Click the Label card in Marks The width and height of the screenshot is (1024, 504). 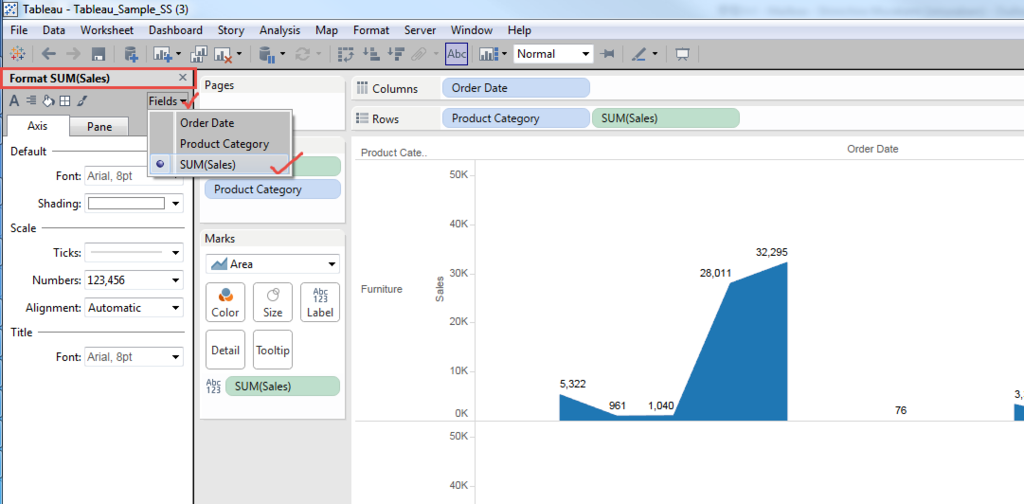[x=320, y=303]
